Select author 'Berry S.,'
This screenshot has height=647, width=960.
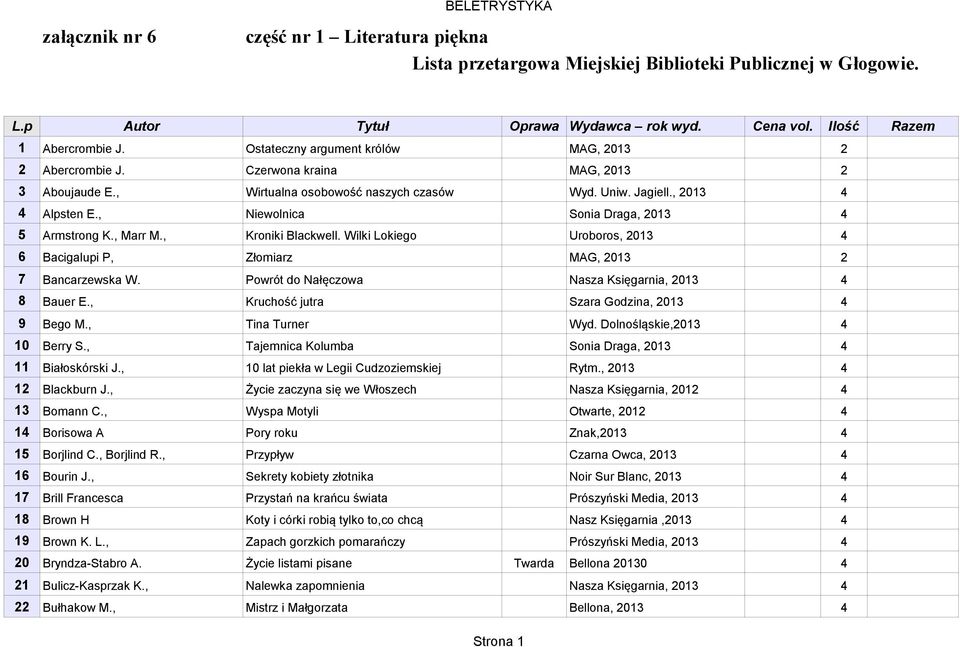coord(66,346)
